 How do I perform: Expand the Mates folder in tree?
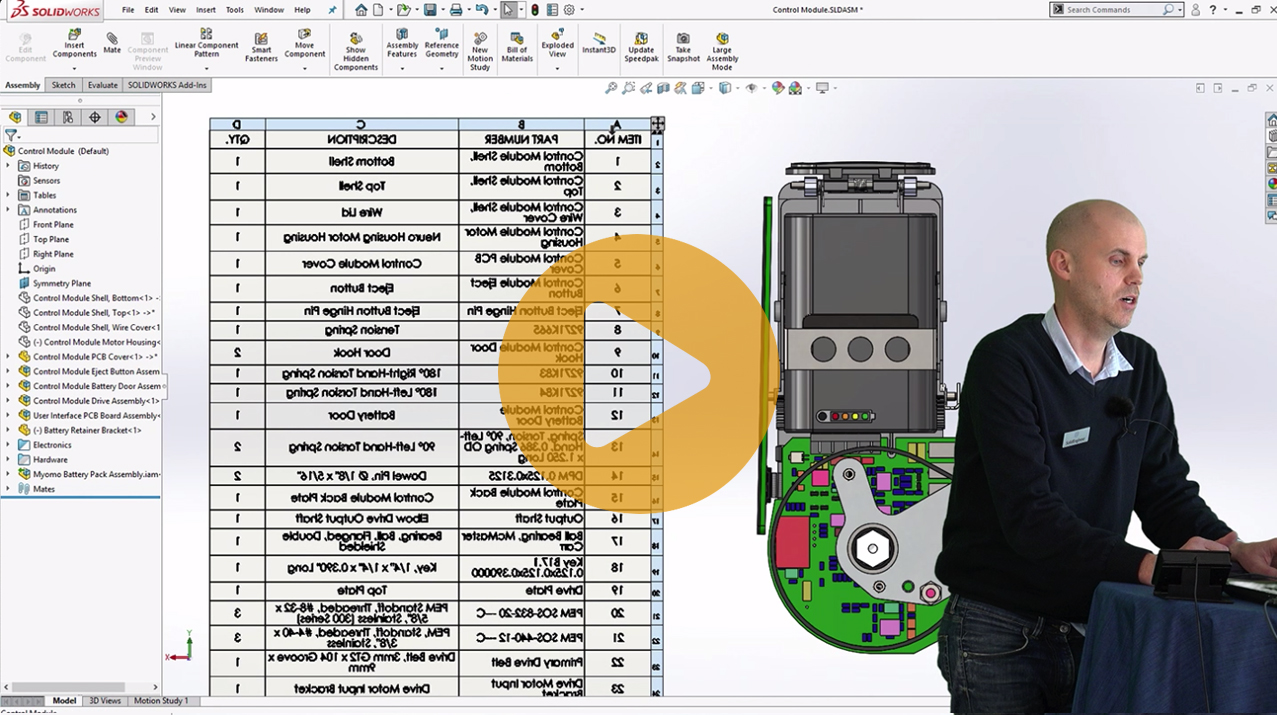(8, 489)
